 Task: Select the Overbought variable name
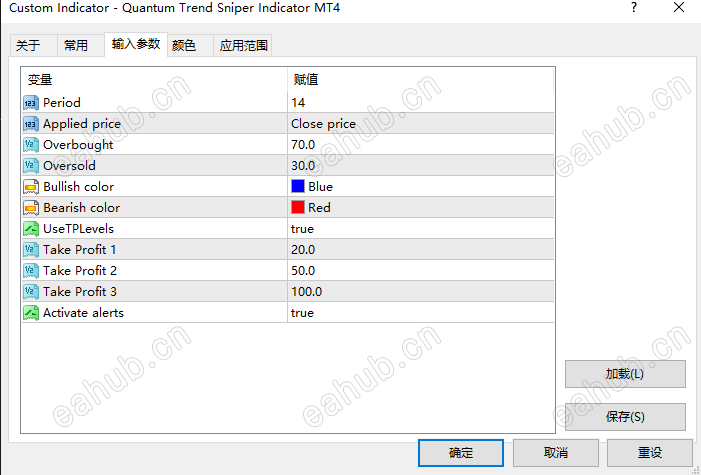pos(78,145)
